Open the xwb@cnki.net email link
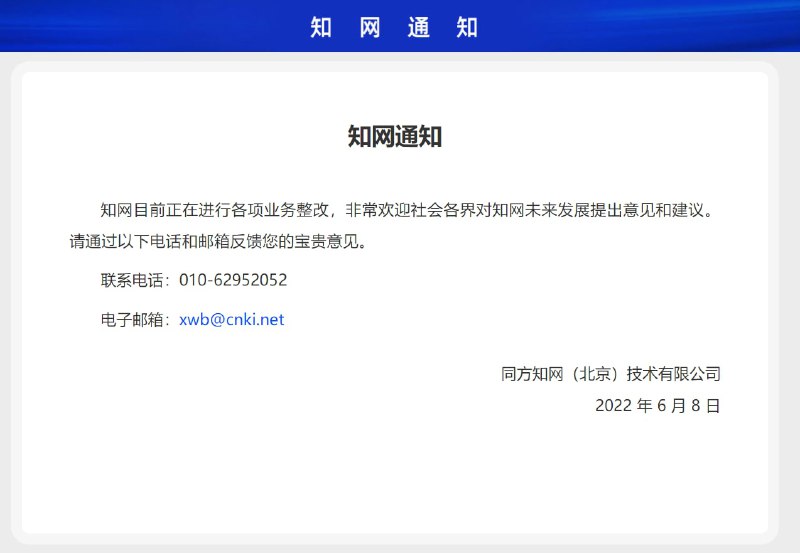 click(x=232, y=320)
